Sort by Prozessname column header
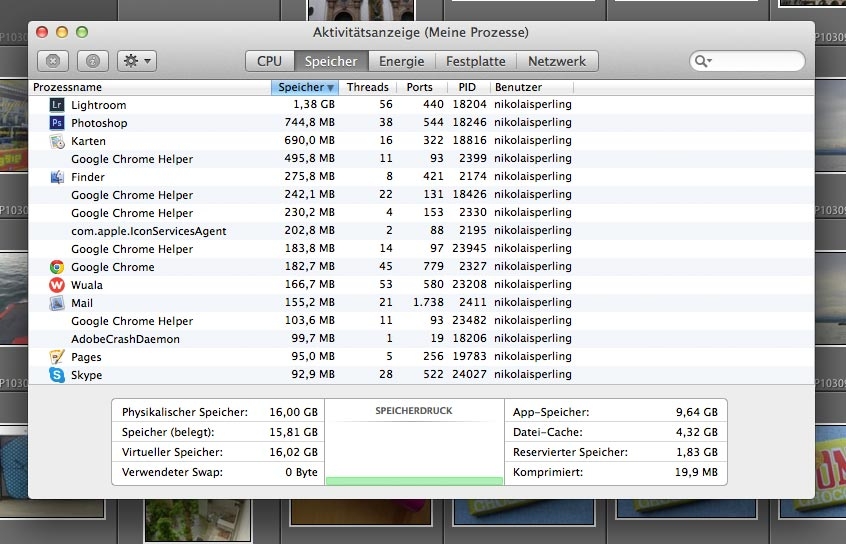 click(x=150, y=87)
